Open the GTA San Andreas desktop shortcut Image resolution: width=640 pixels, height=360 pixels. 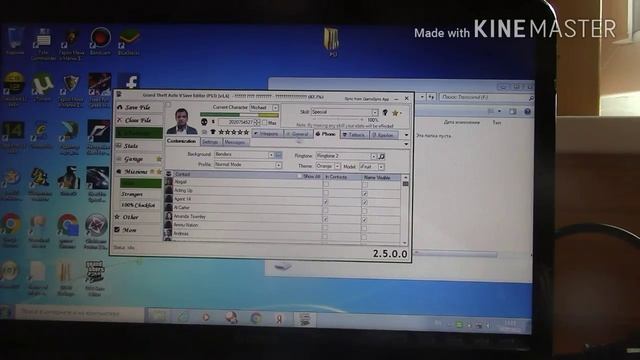pyautogui.click(x=95, y=278)
